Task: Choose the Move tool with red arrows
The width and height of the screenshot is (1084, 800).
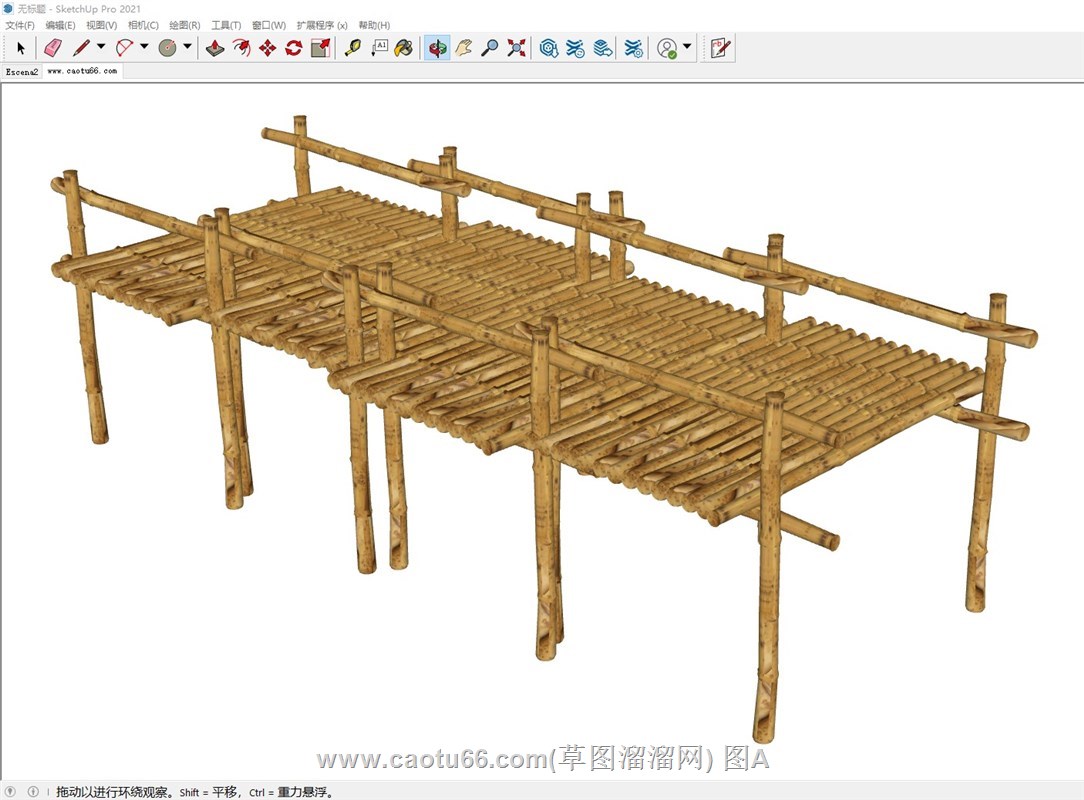Action: 267,47
